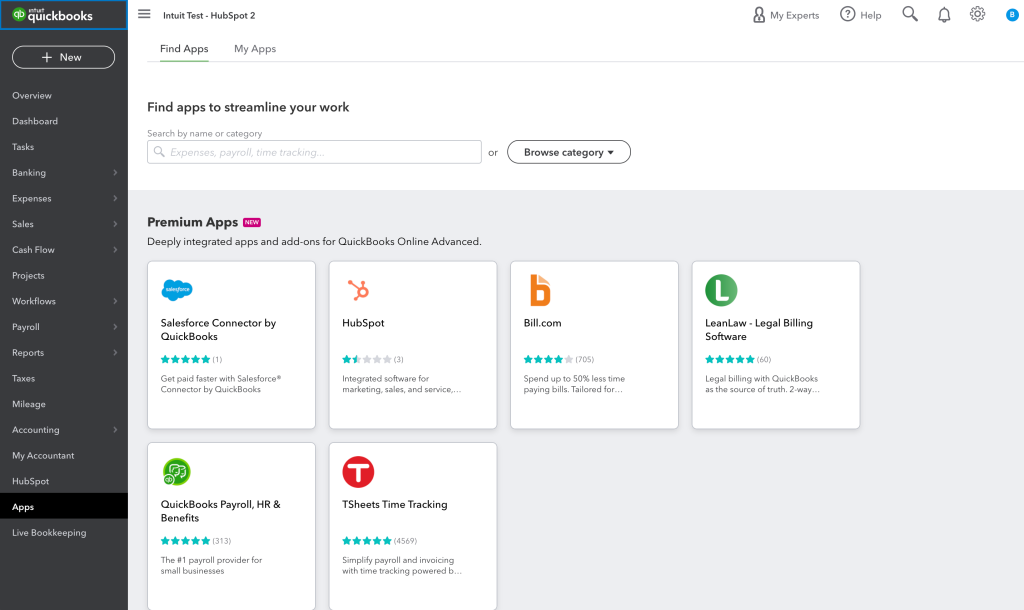Click the Get paid faster with Salesforce description
This screenshot has height=610, width=1024.
click(221, 384)
